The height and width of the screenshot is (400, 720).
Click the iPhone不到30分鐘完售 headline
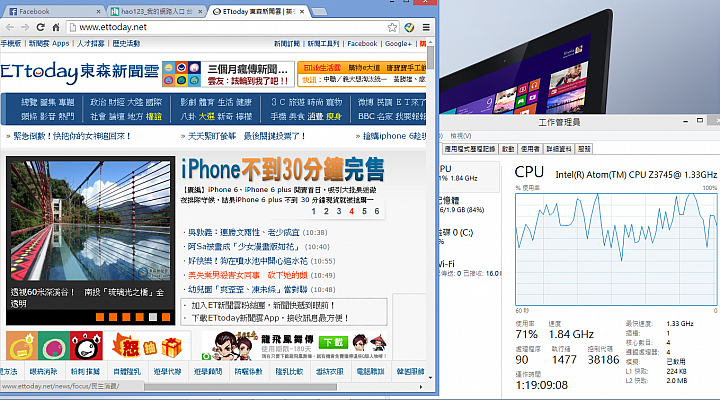coord(283,169)
